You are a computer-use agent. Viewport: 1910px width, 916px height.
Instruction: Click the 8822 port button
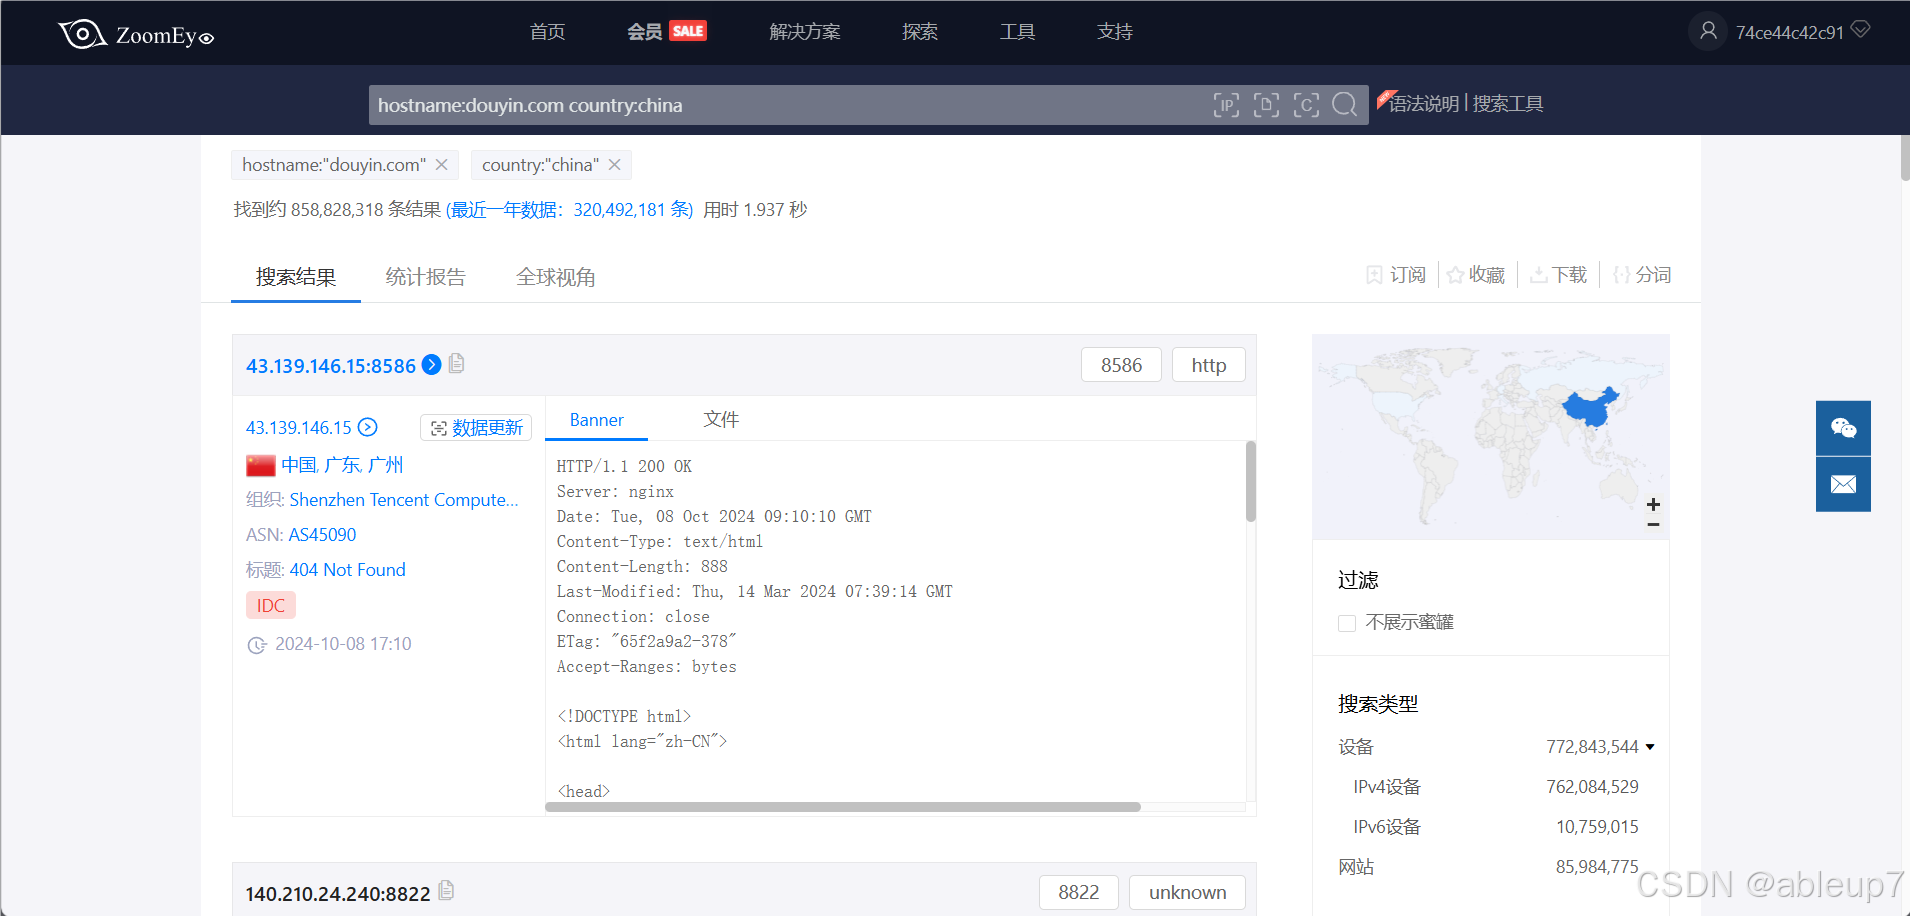(x=1078, y=892)
